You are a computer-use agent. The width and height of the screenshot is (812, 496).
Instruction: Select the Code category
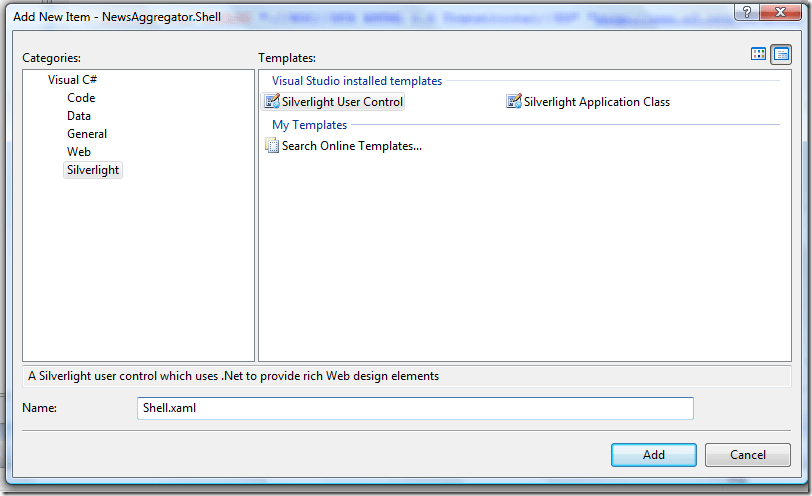click(x=81, y=98)
